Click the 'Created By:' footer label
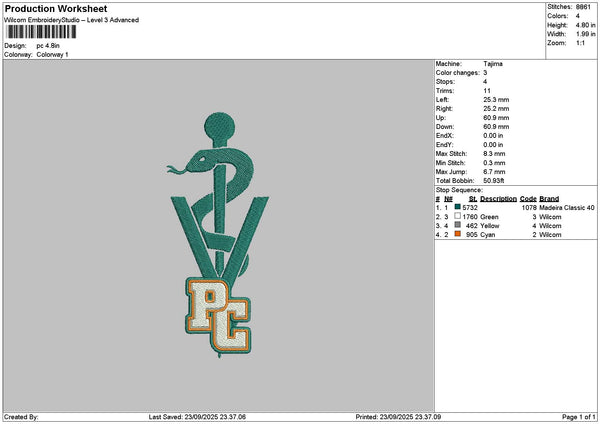The width and height of the screenshot is (600, 424). click(x=21, y=417)
